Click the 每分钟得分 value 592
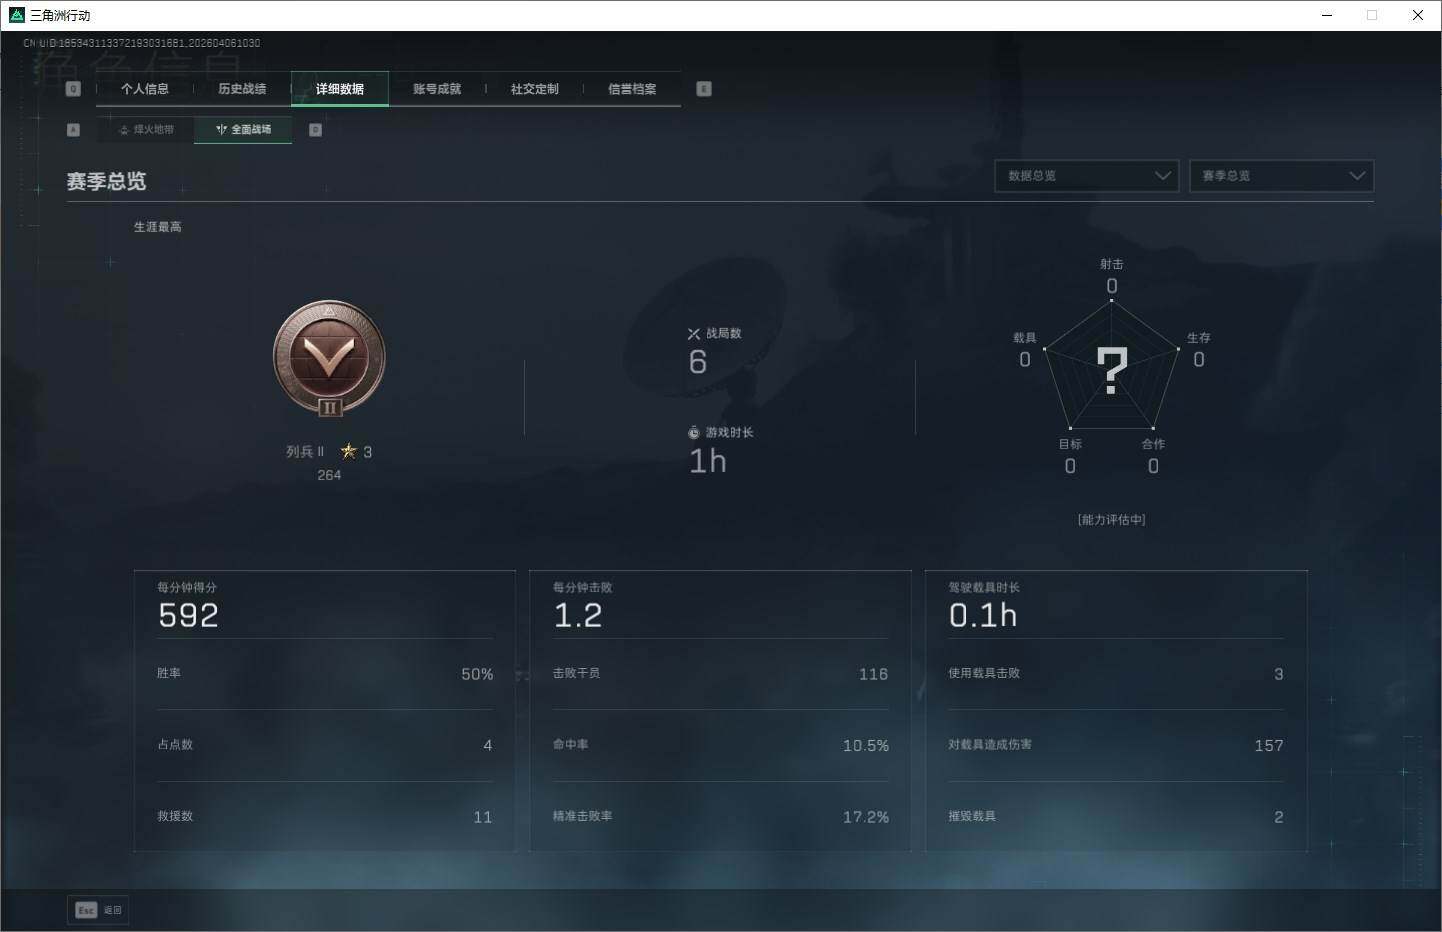 tap(188, 615)
